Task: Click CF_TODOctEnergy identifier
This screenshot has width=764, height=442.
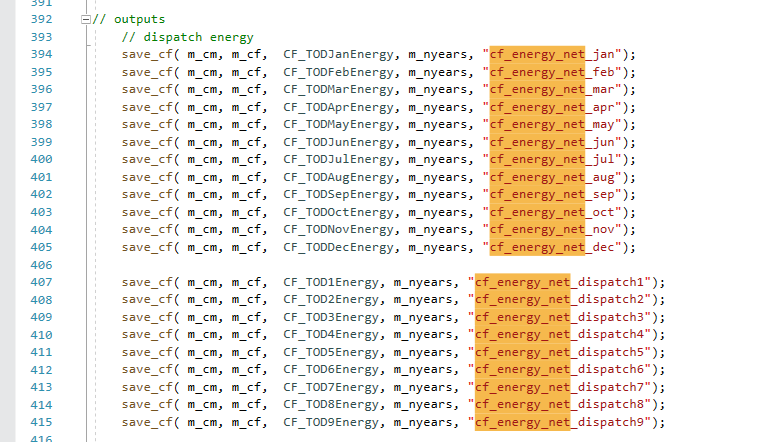Action: [339, 212]
